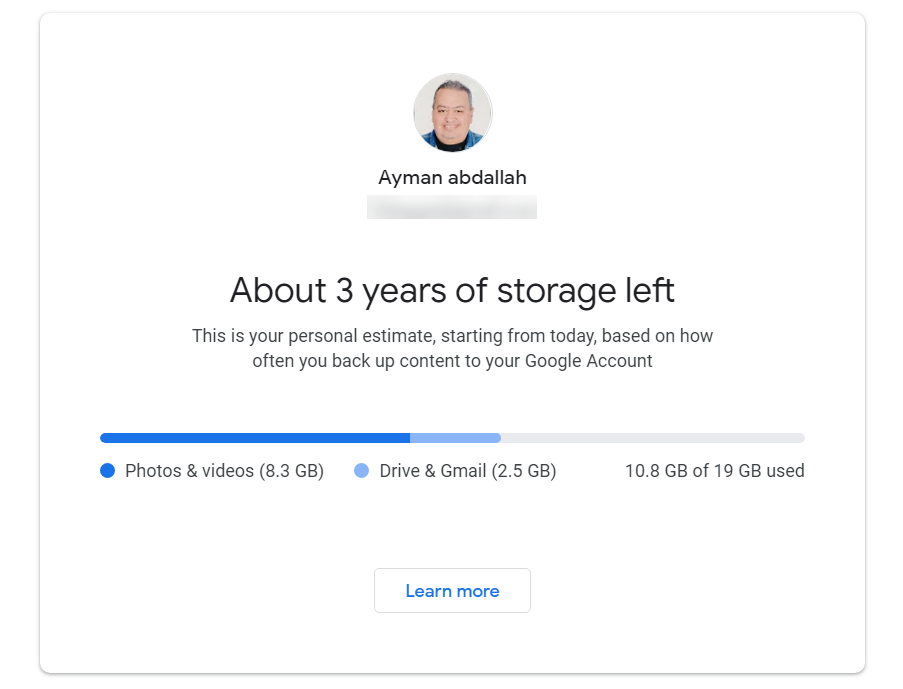Click the light blue segment of the storage bar
The height and width of the screenshot is (689, 903).
point(455,438)
